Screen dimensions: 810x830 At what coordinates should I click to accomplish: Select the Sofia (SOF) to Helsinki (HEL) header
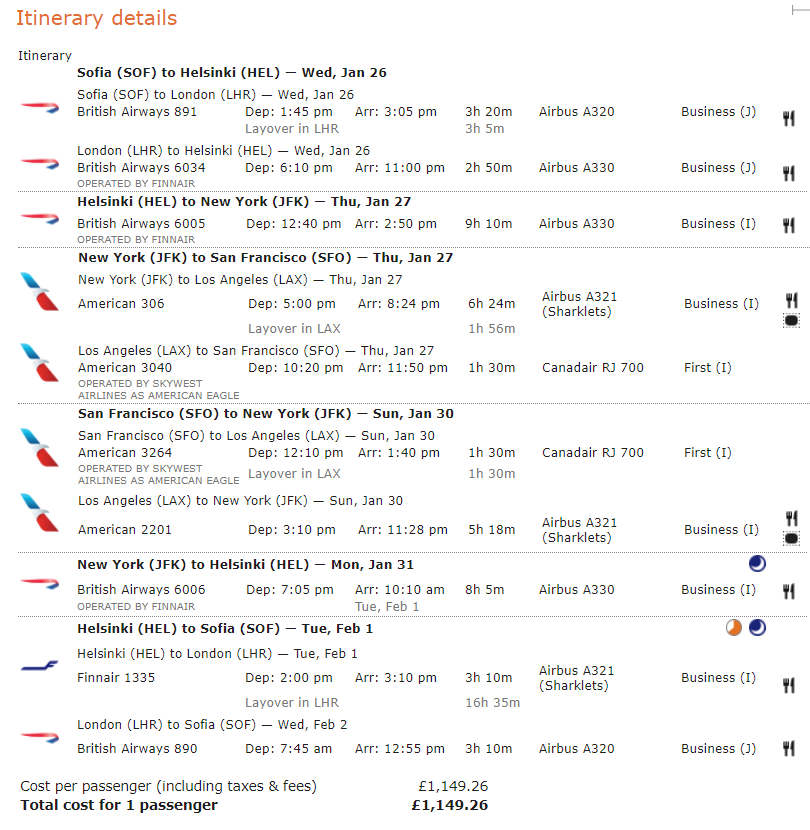[231, 72]
